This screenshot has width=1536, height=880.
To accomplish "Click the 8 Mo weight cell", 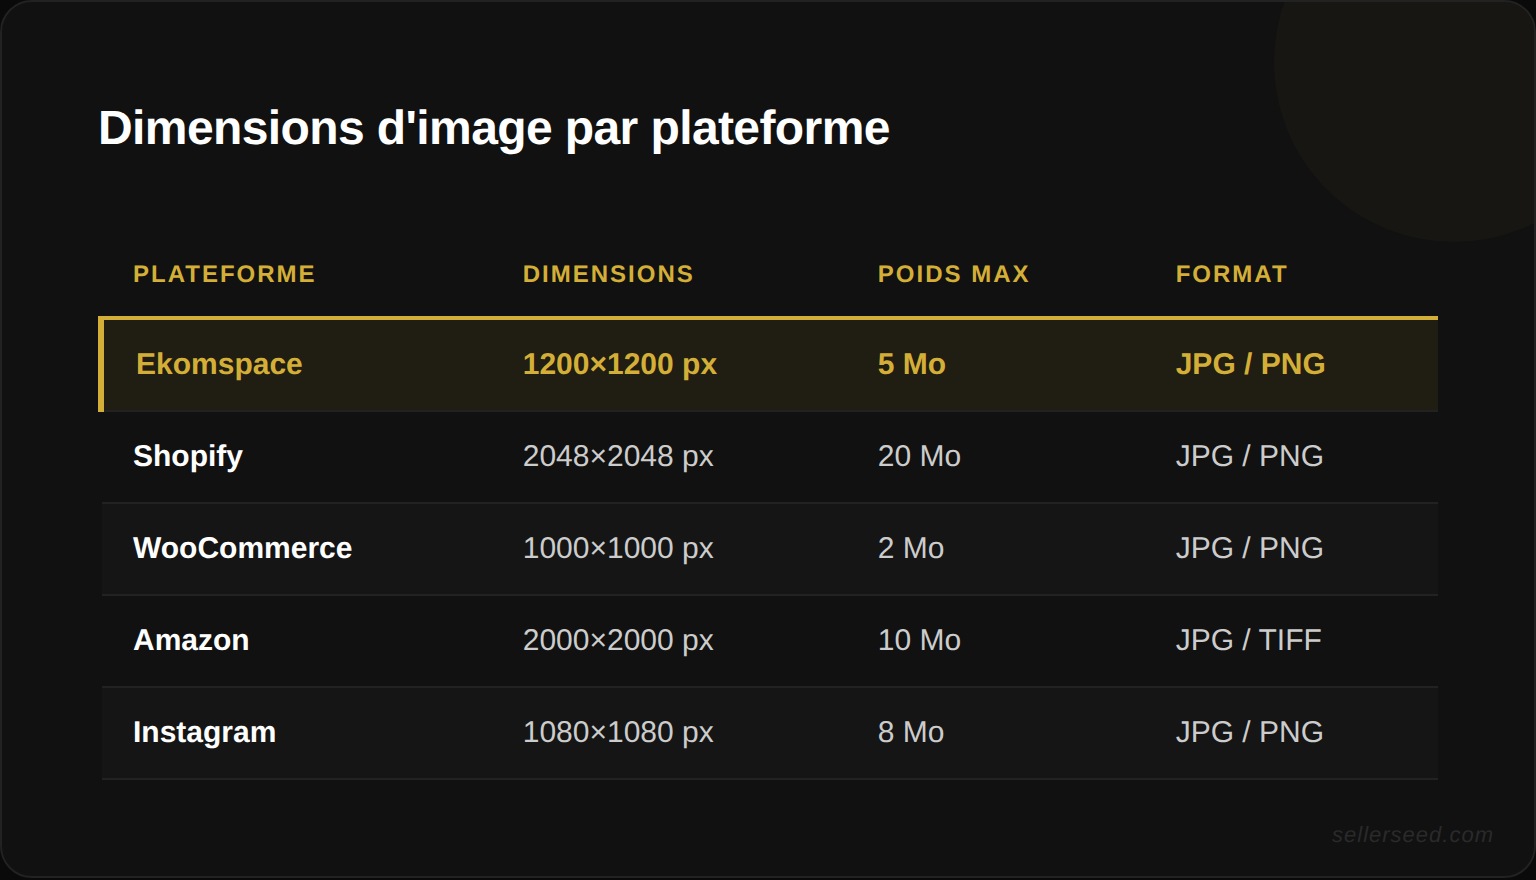I will pyautogui.click(x=911, y=732).
